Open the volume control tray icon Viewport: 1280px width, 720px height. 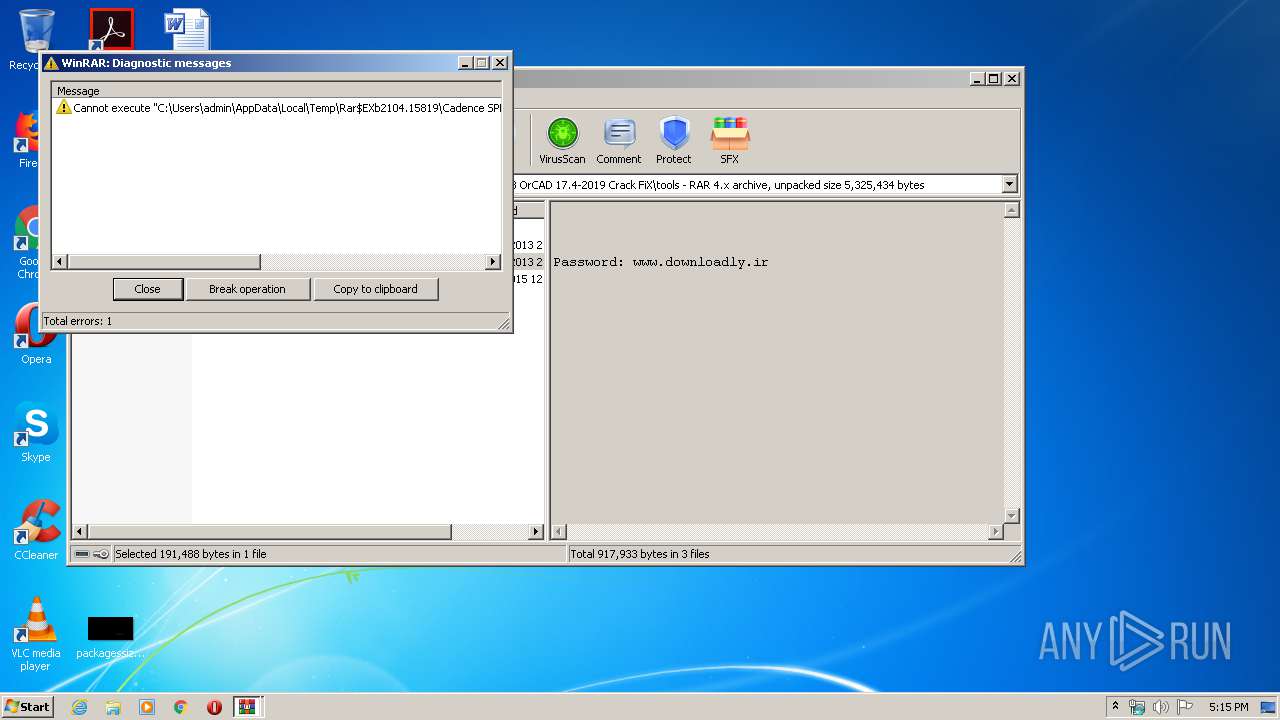click(x=1161, y=707)
